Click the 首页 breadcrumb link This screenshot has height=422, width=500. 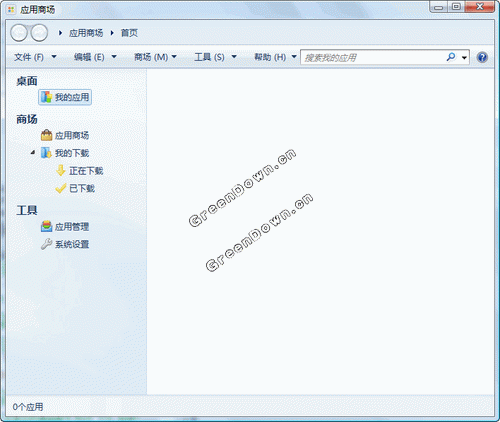click(x=129, y=33)
